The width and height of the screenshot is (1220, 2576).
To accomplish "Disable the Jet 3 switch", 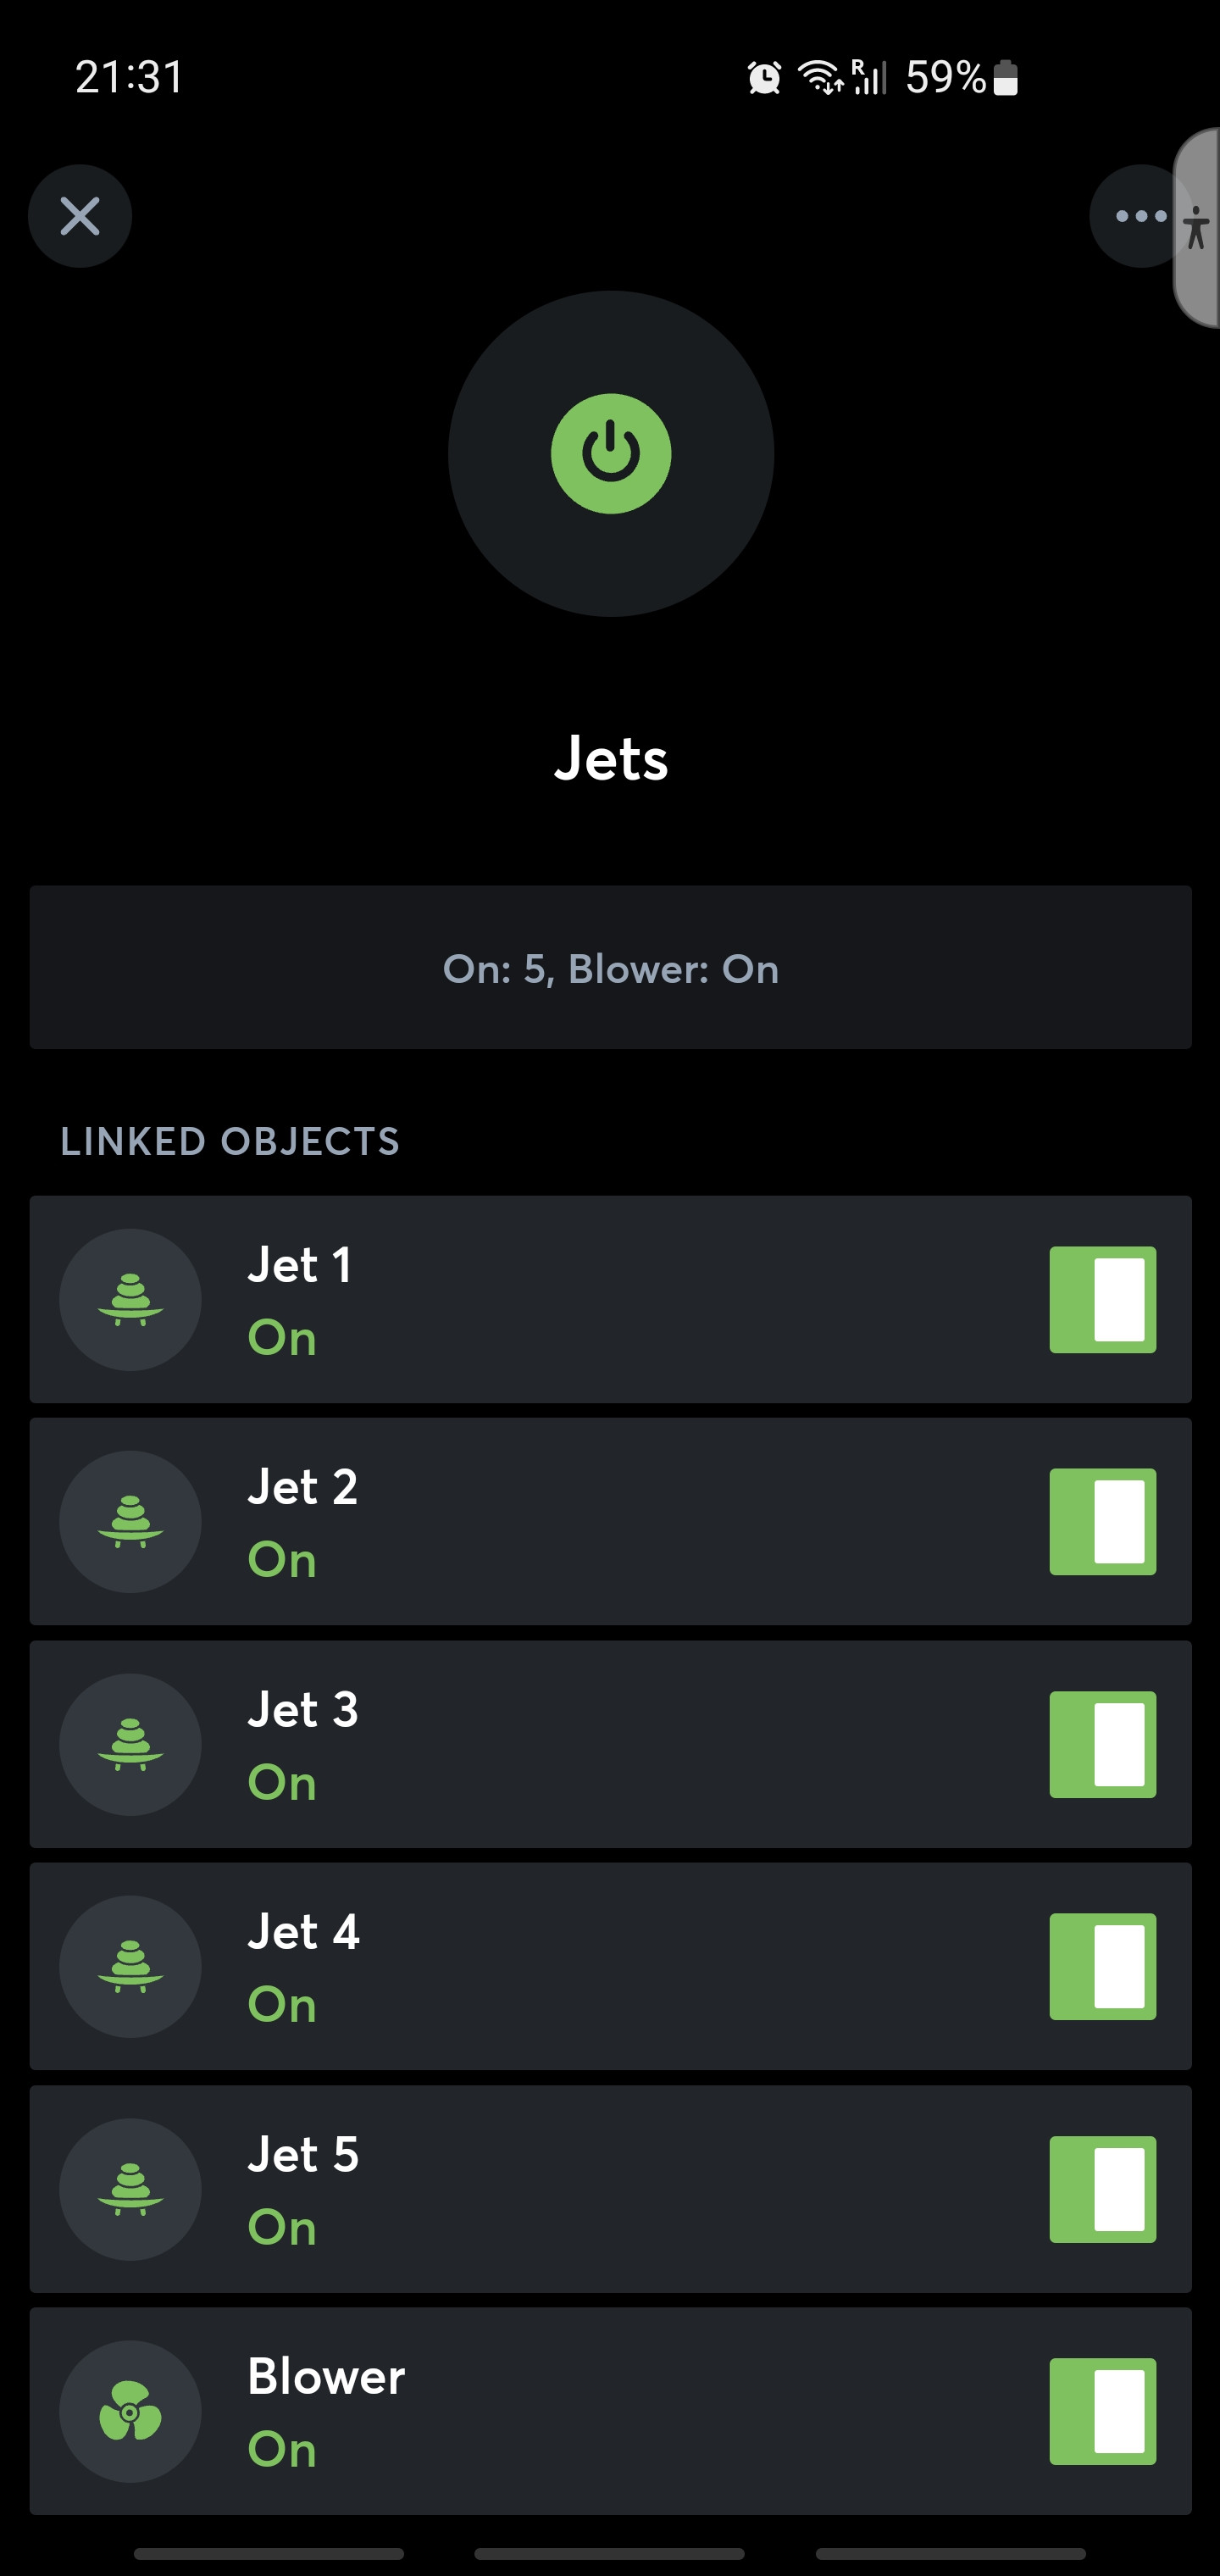I will click(1102, 1744).
